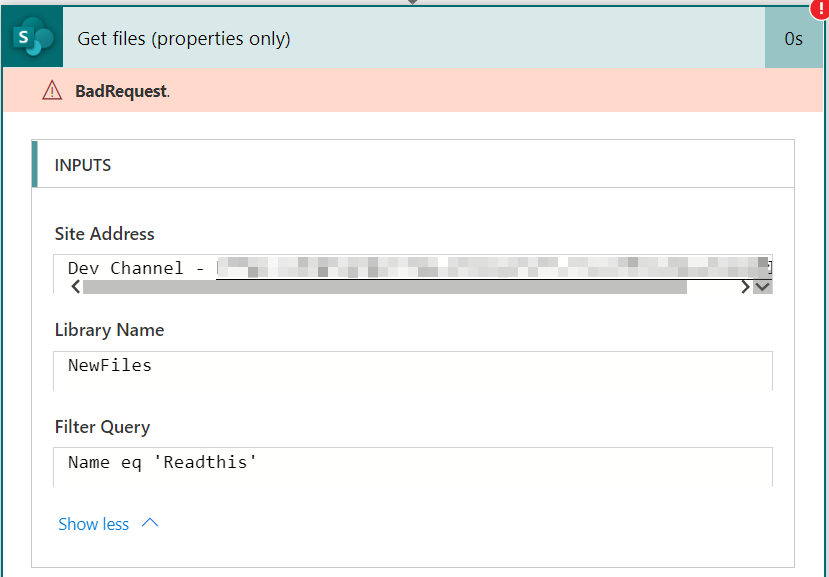Click the 'Show less' link
Screen dimensions: 829x577
pos(94,524)
